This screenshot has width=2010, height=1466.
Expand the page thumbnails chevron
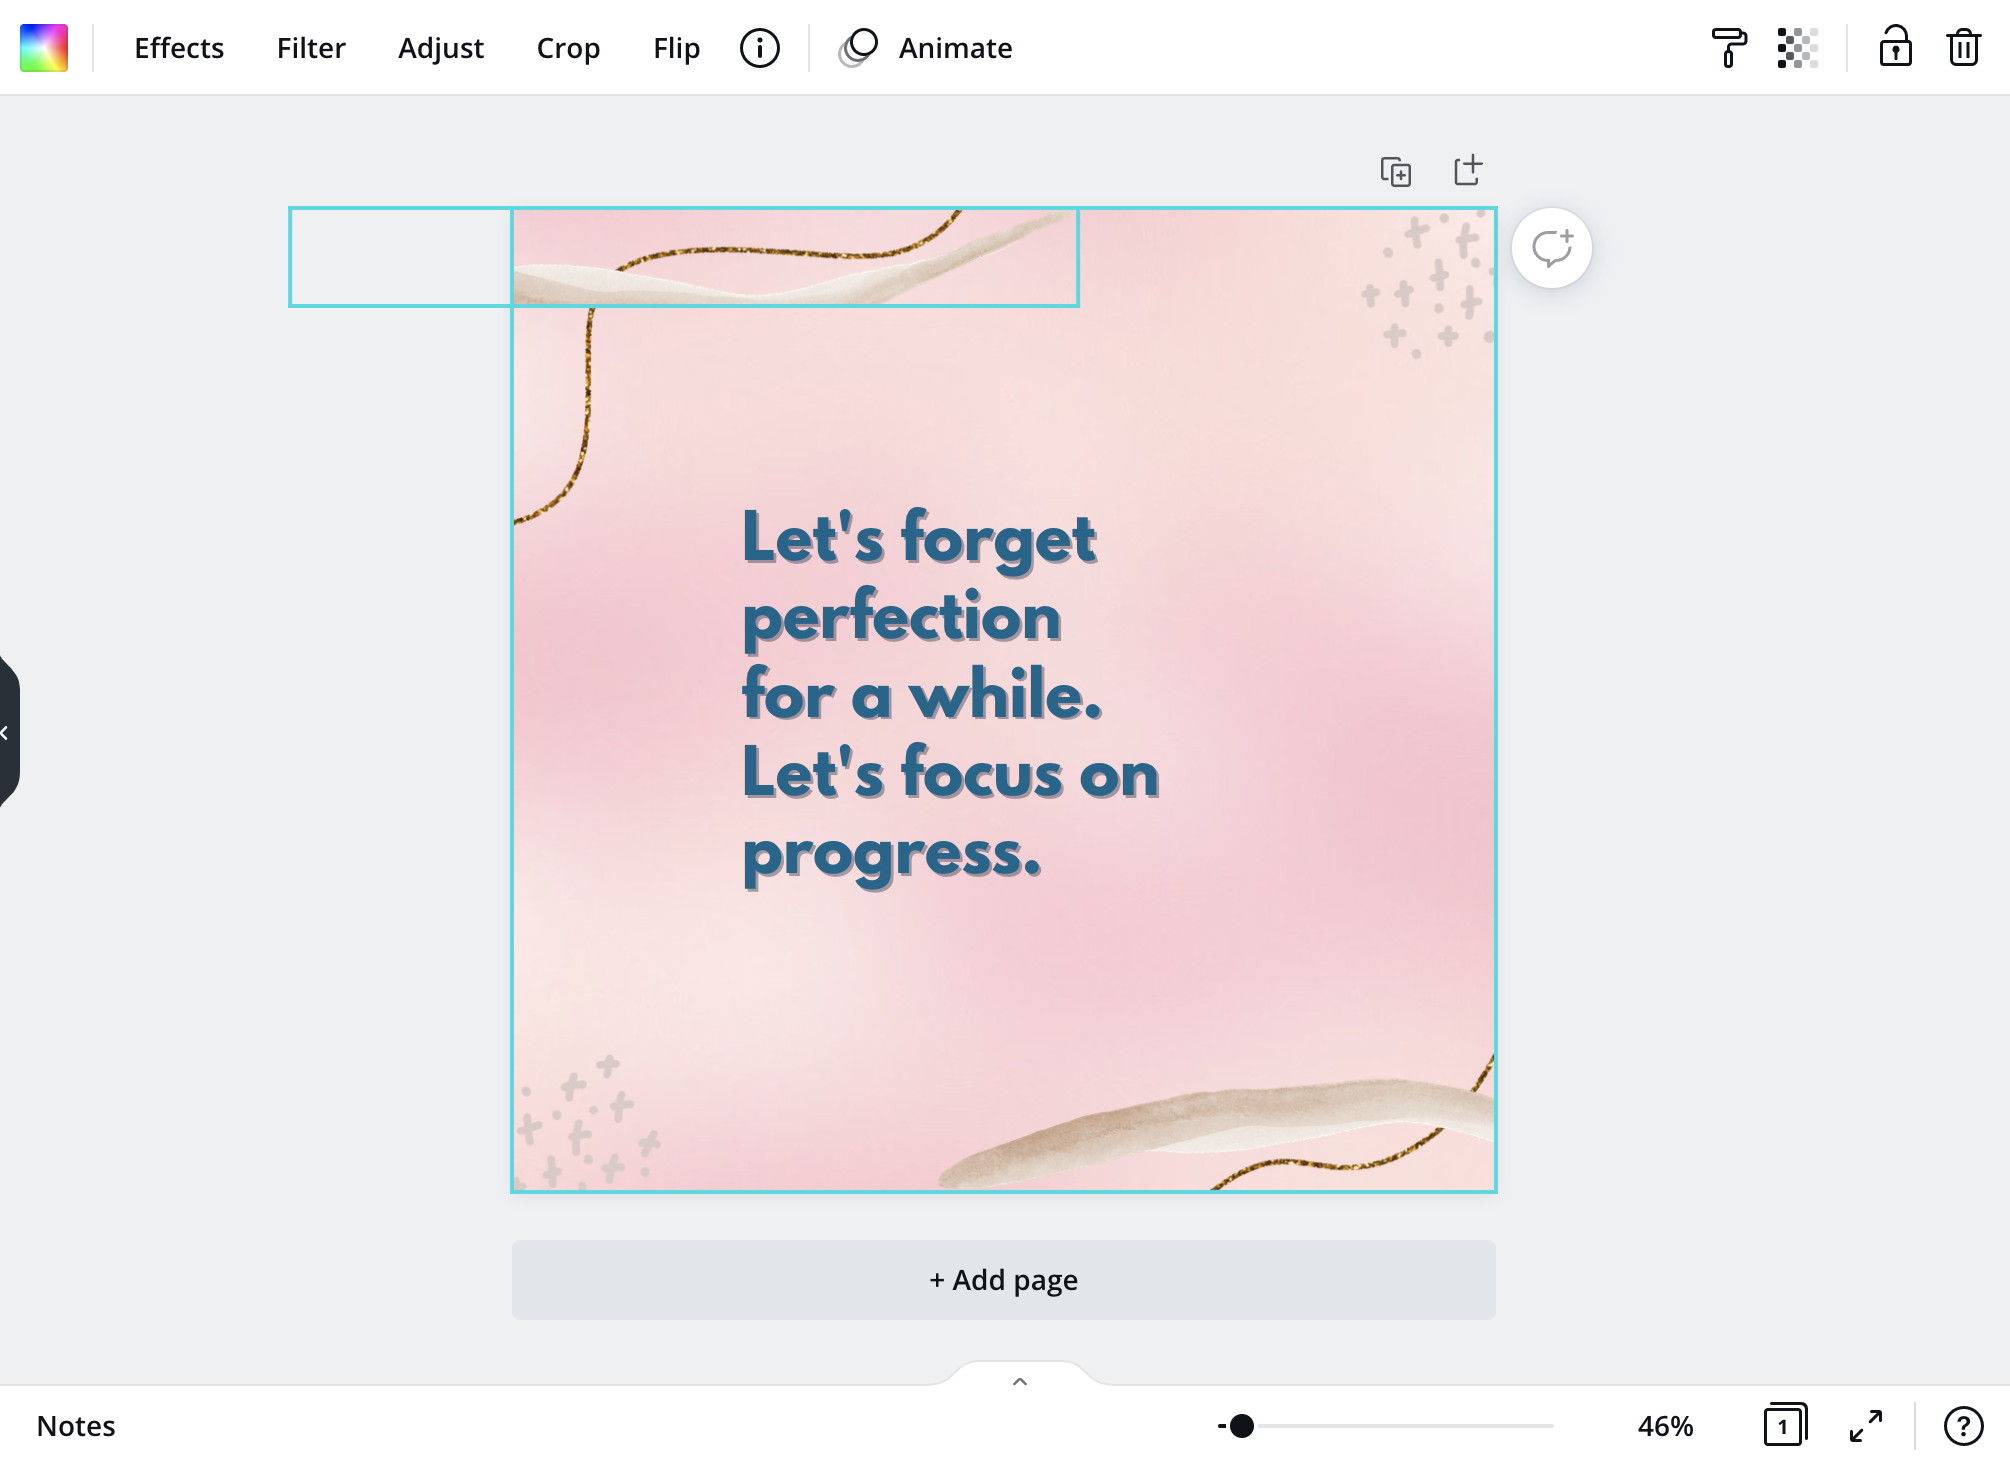point(1020,1381)
